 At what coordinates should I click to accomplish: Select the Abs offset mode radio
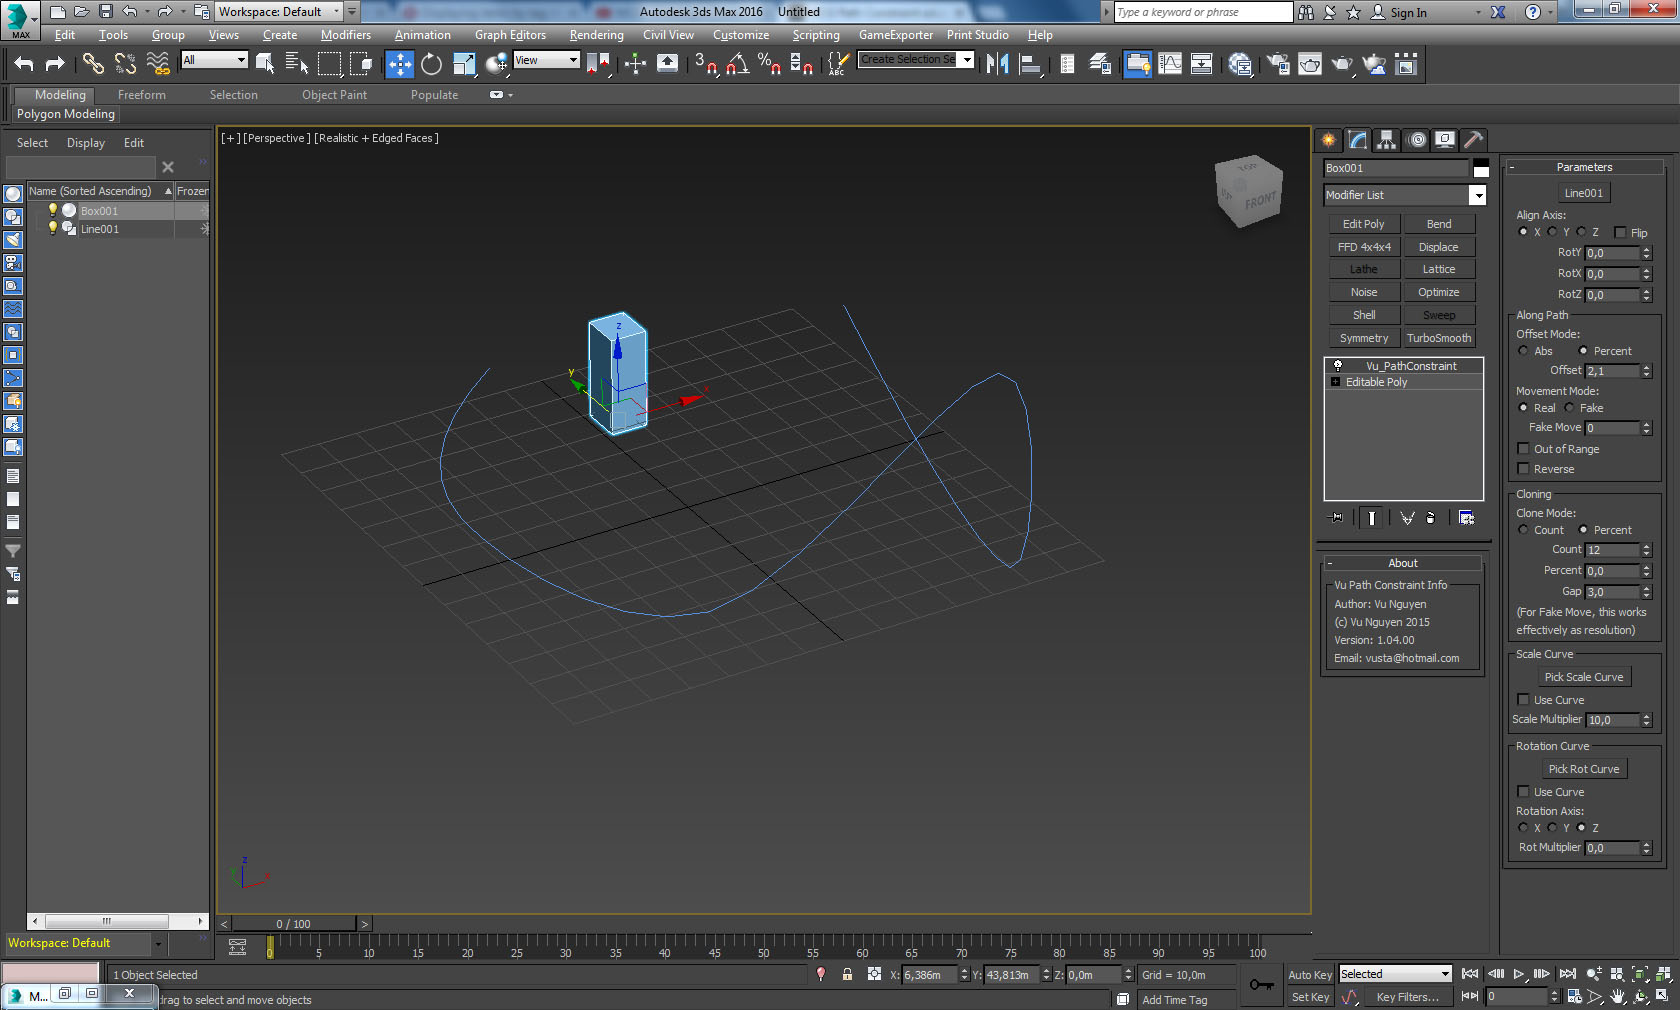point(1523,351)
